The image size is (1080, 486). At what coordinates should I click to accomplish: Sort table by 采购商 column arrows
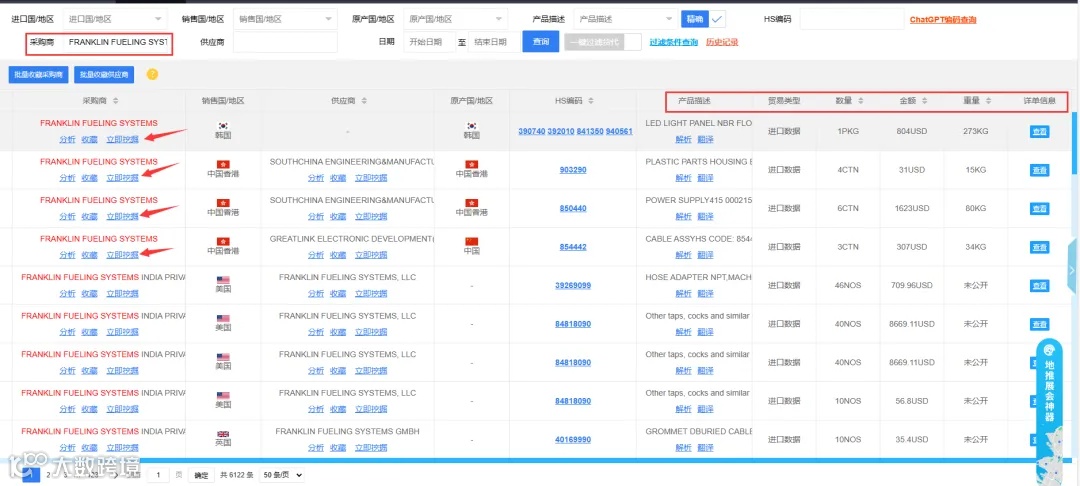click(115, 101)
